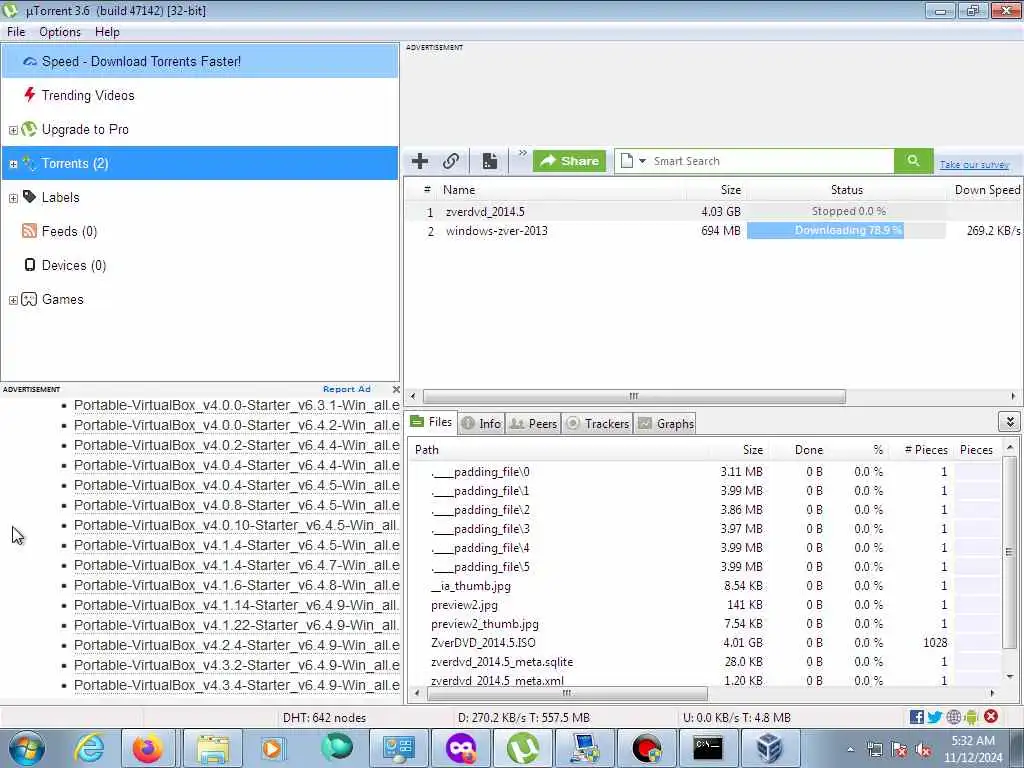Close the sidebar advertisement with X
Image resolution: width=1024 pixels, height=768 pixels.
(x=396, y=389)
